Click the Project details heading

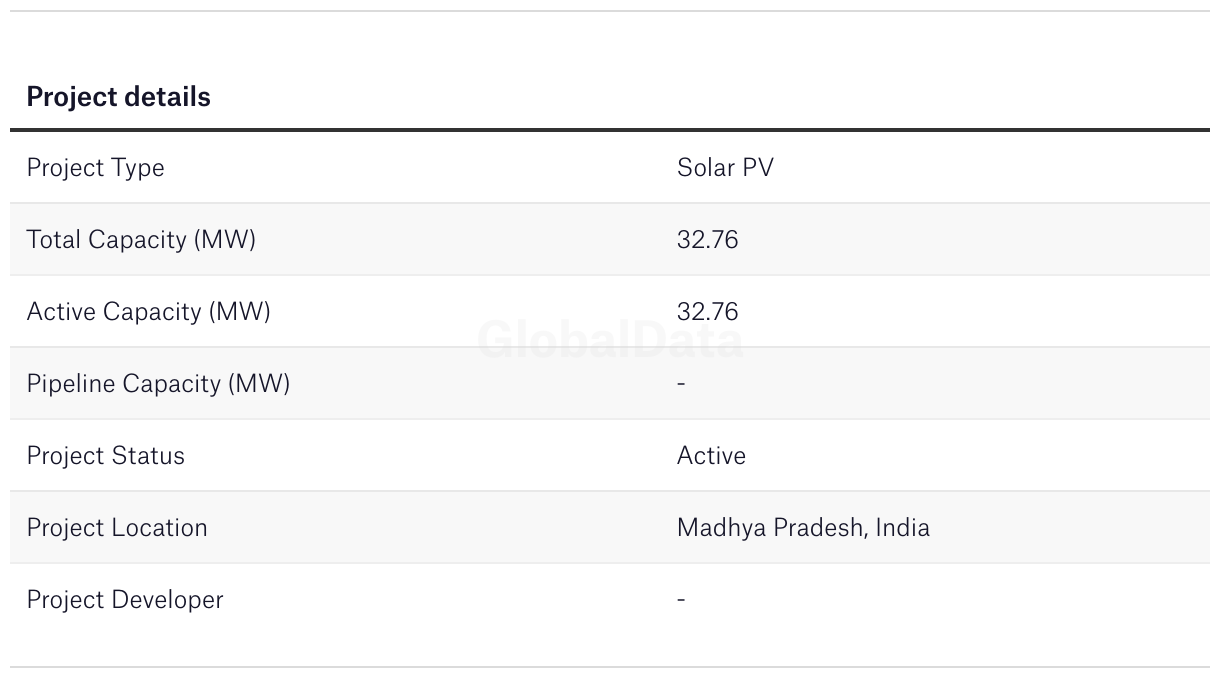click(118, 97)
